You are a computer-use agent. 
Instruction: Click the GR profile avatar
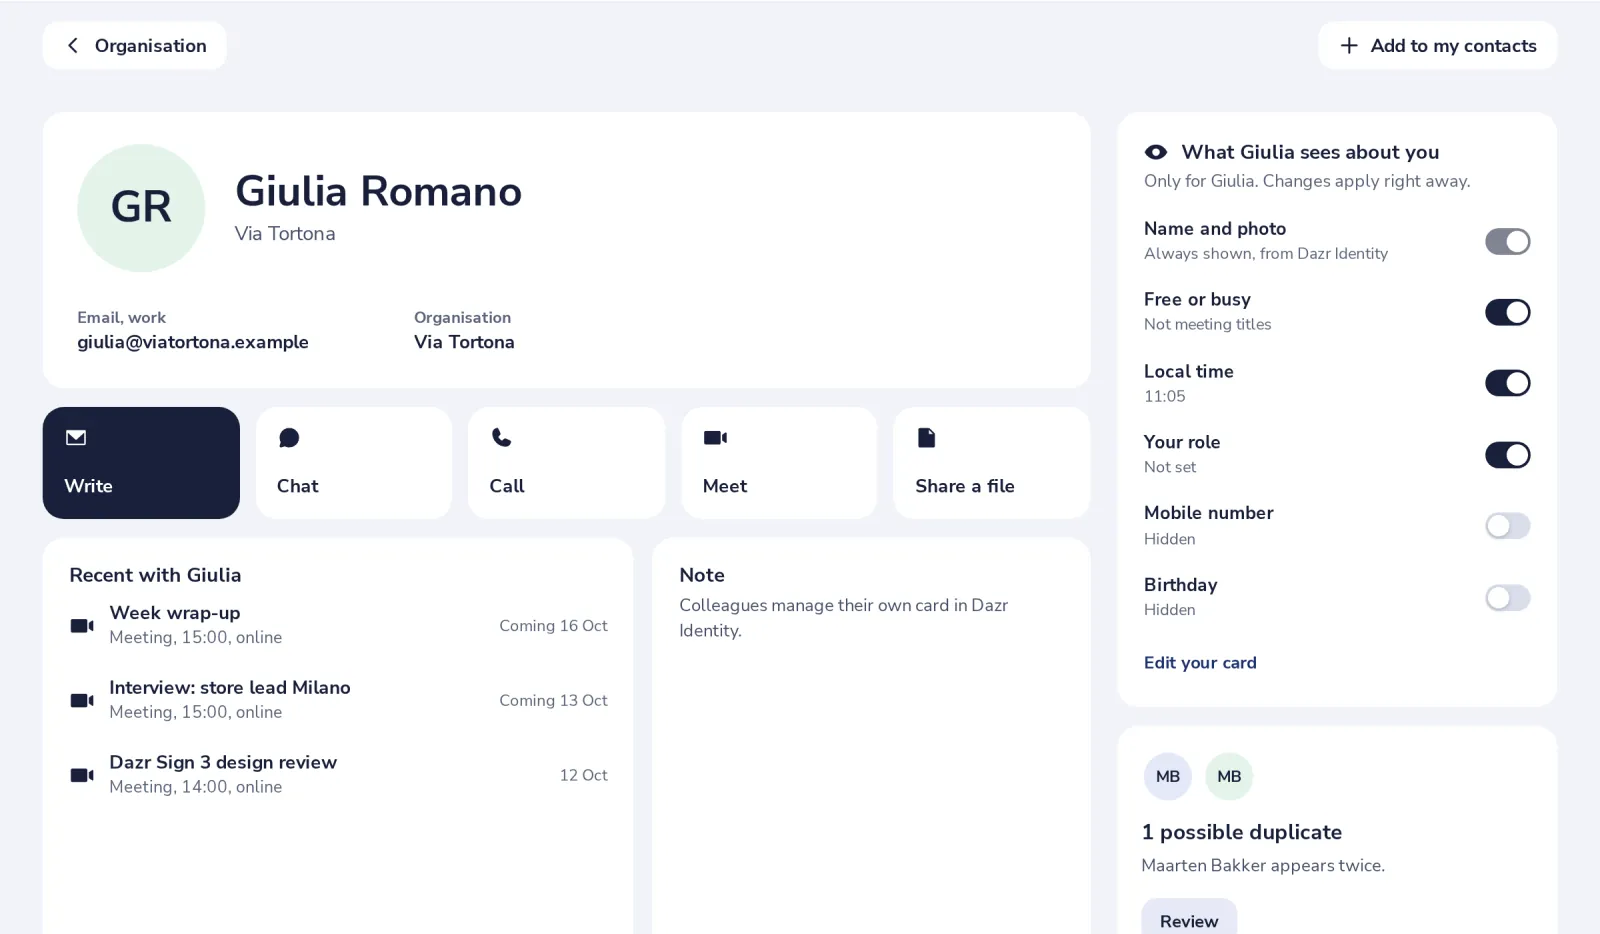coord(141,208)
